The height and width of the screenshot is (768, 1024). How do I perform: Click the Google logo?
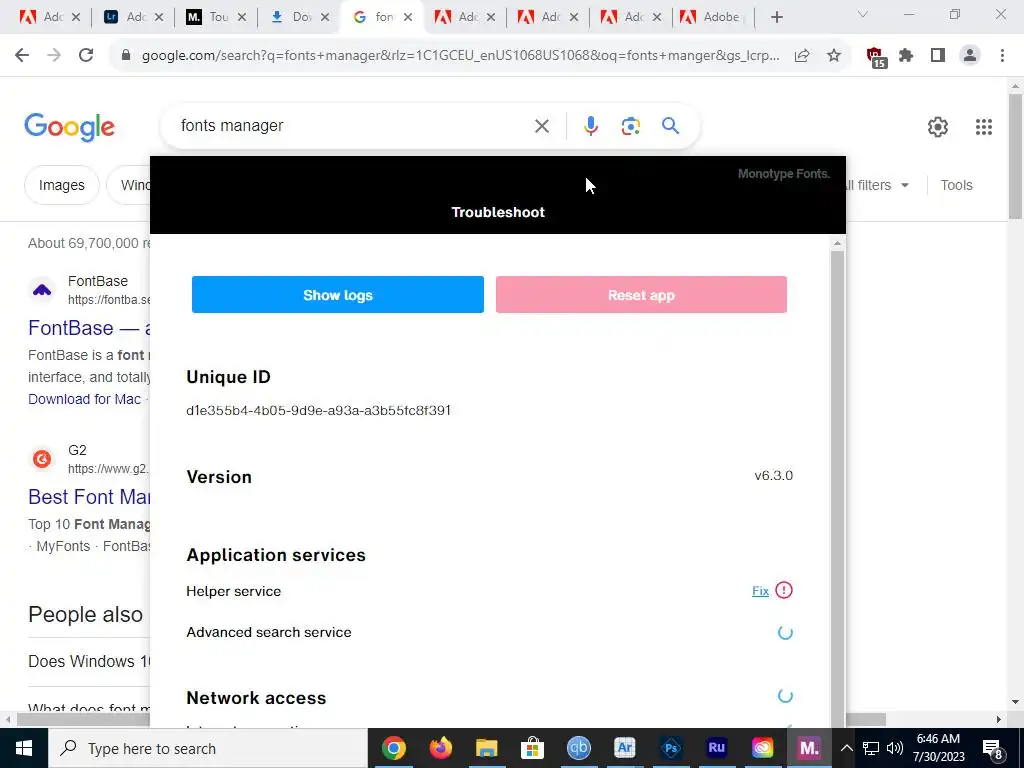pos(69,127)
